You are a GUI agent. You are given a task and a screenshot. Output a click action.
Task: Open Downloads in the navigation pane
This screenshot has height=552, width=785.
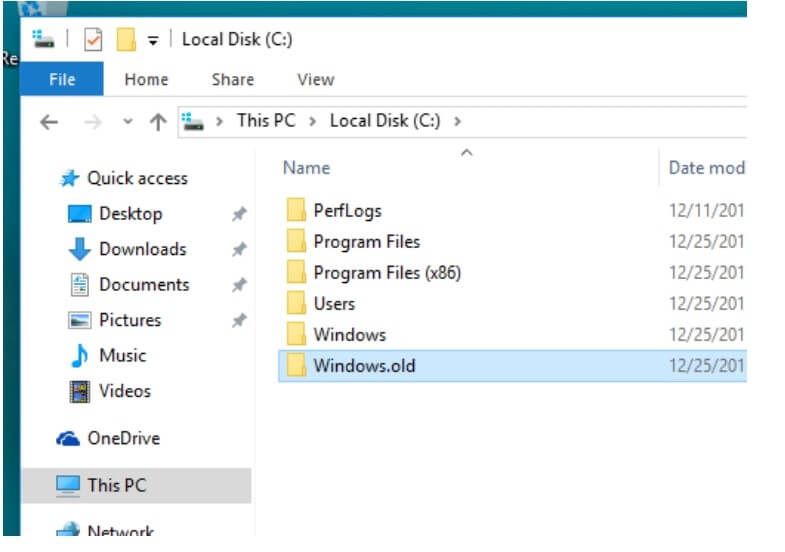tap(143, 249)
